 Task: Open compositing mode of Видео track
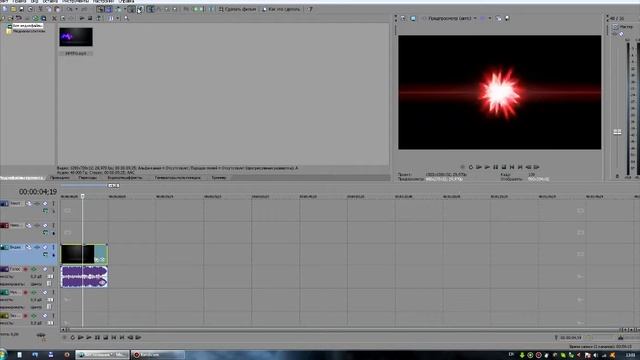pos(45,254)
